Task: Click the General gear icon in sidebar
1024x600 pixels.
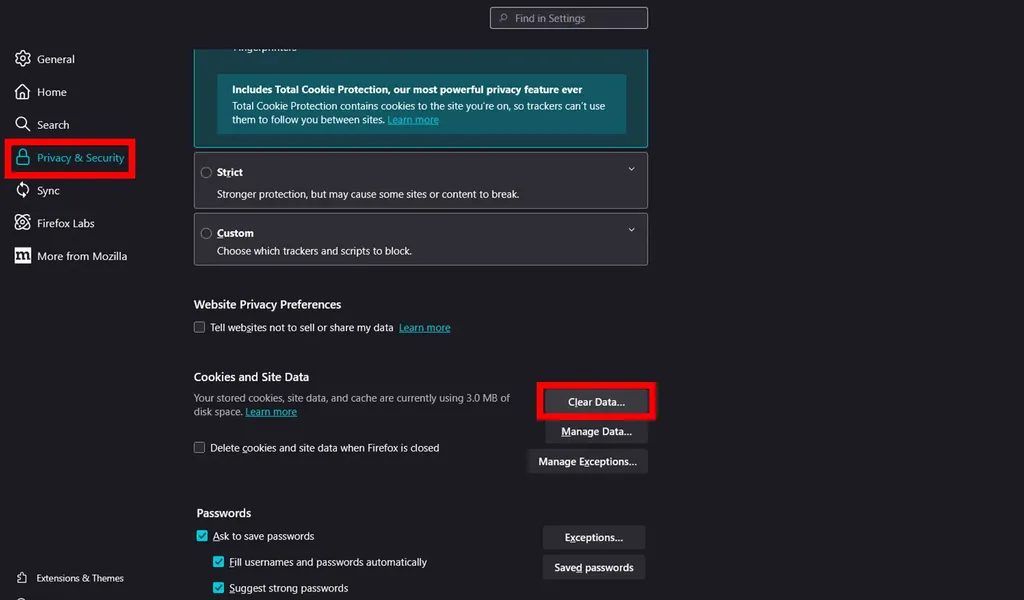Action: [x=23, y=59]
